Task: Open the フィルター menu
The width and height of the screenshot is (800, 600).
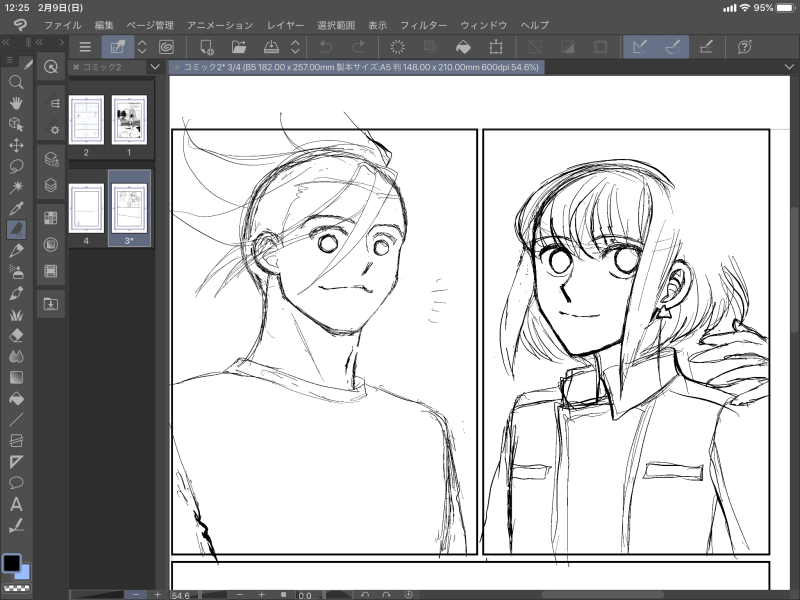Action: [423, 25]
